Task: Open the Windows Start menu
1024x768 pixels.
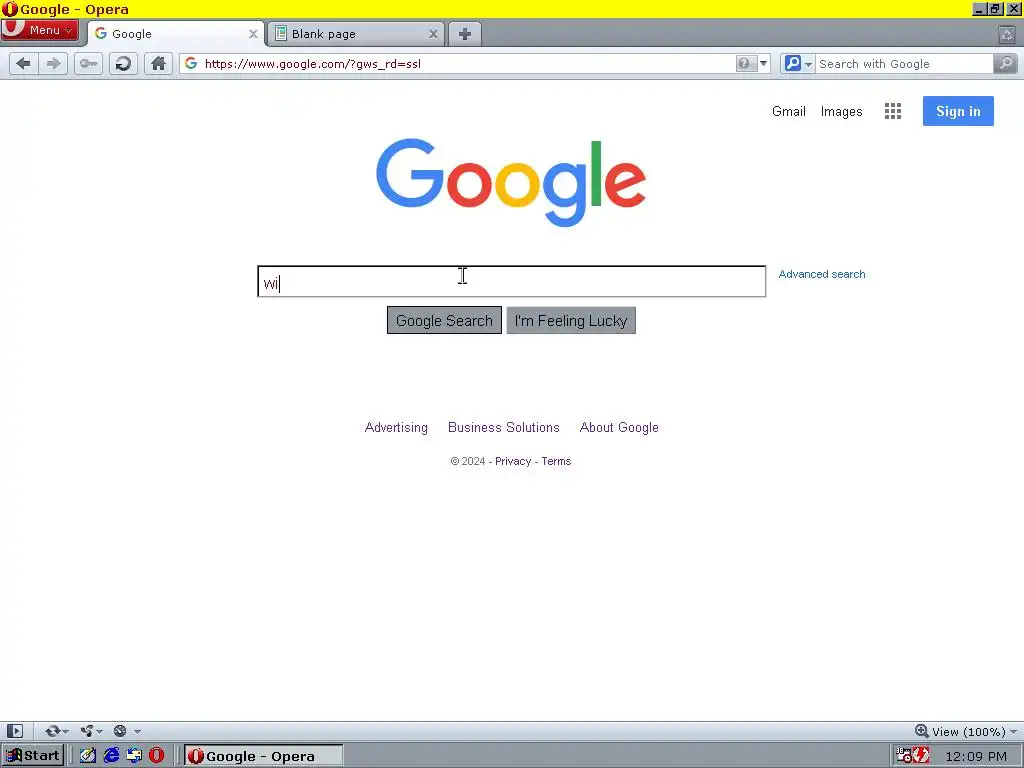Action: (33, 756)
